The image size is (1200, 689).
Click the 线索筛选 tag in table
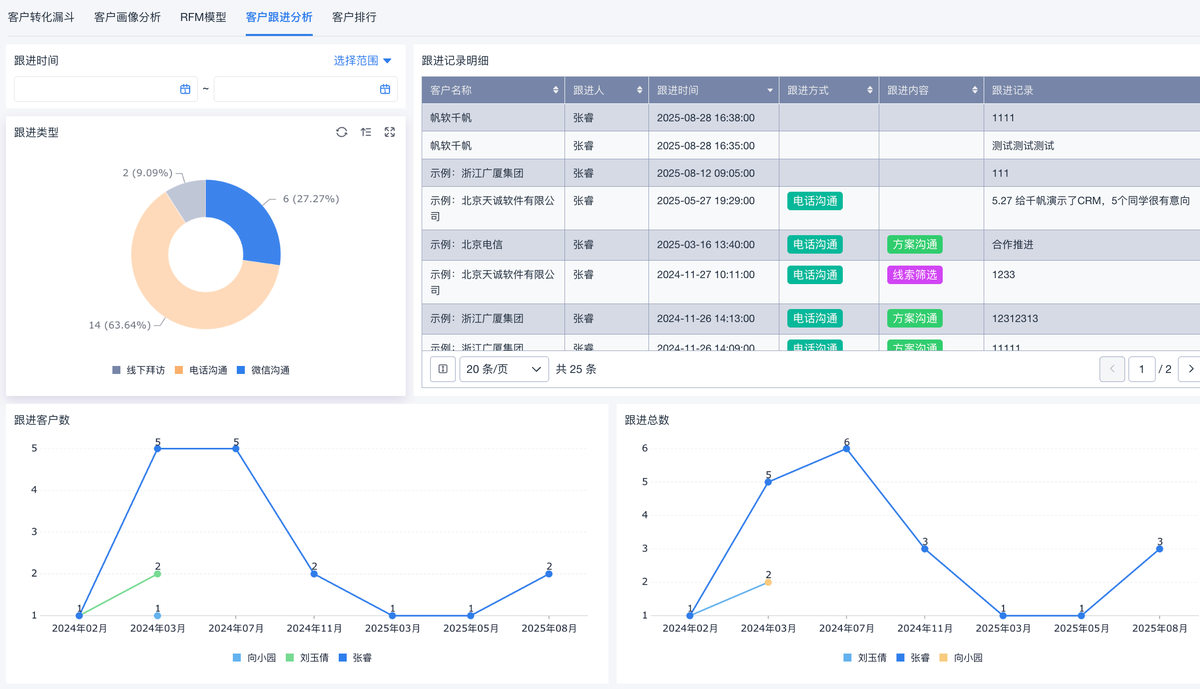click(914, 274)
